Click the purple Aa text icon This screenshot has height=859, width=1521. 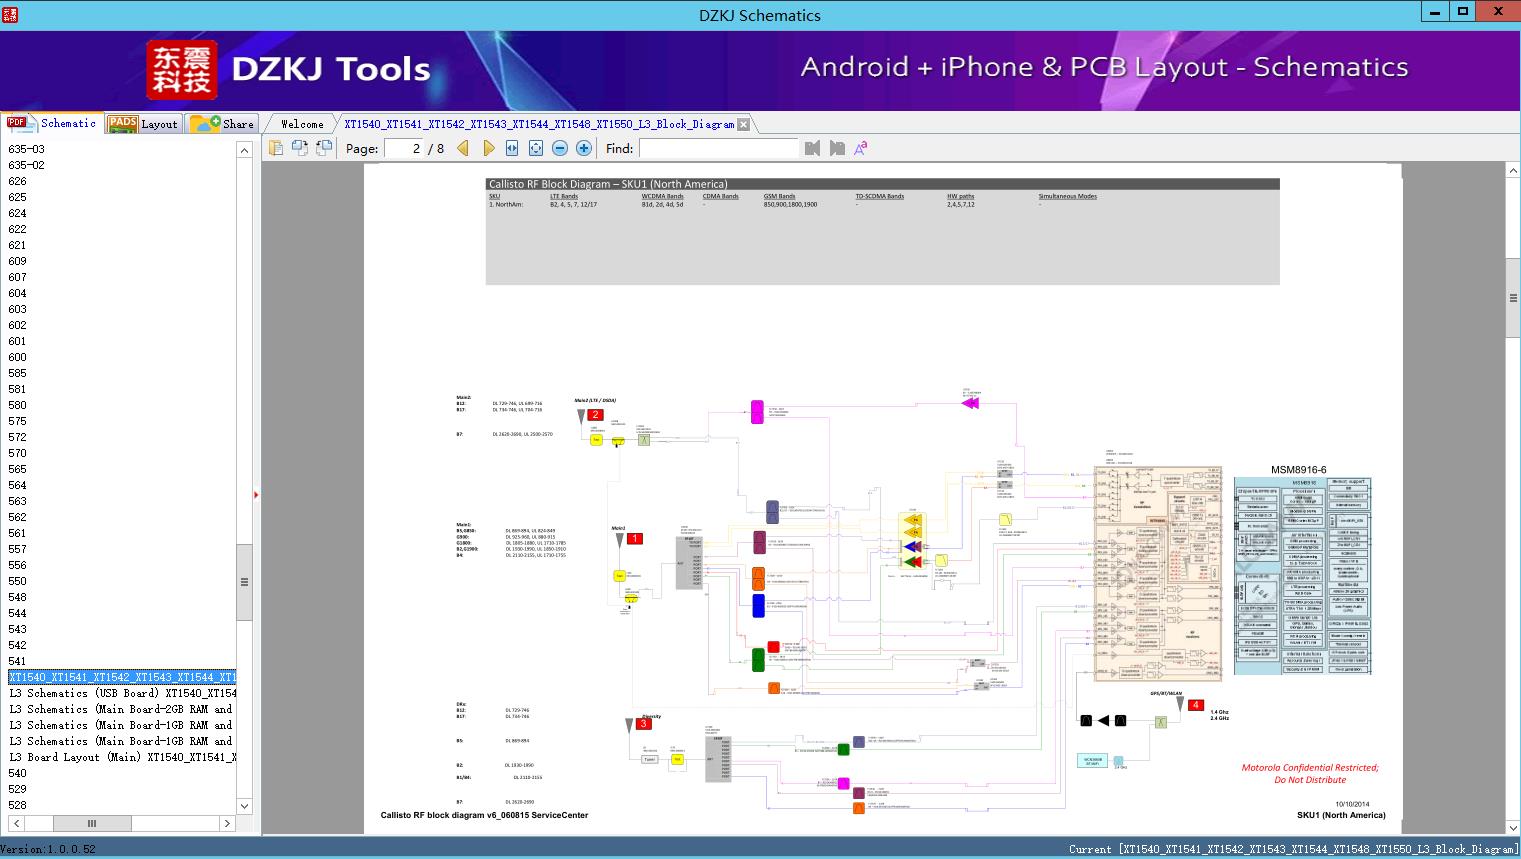point(860,148)
